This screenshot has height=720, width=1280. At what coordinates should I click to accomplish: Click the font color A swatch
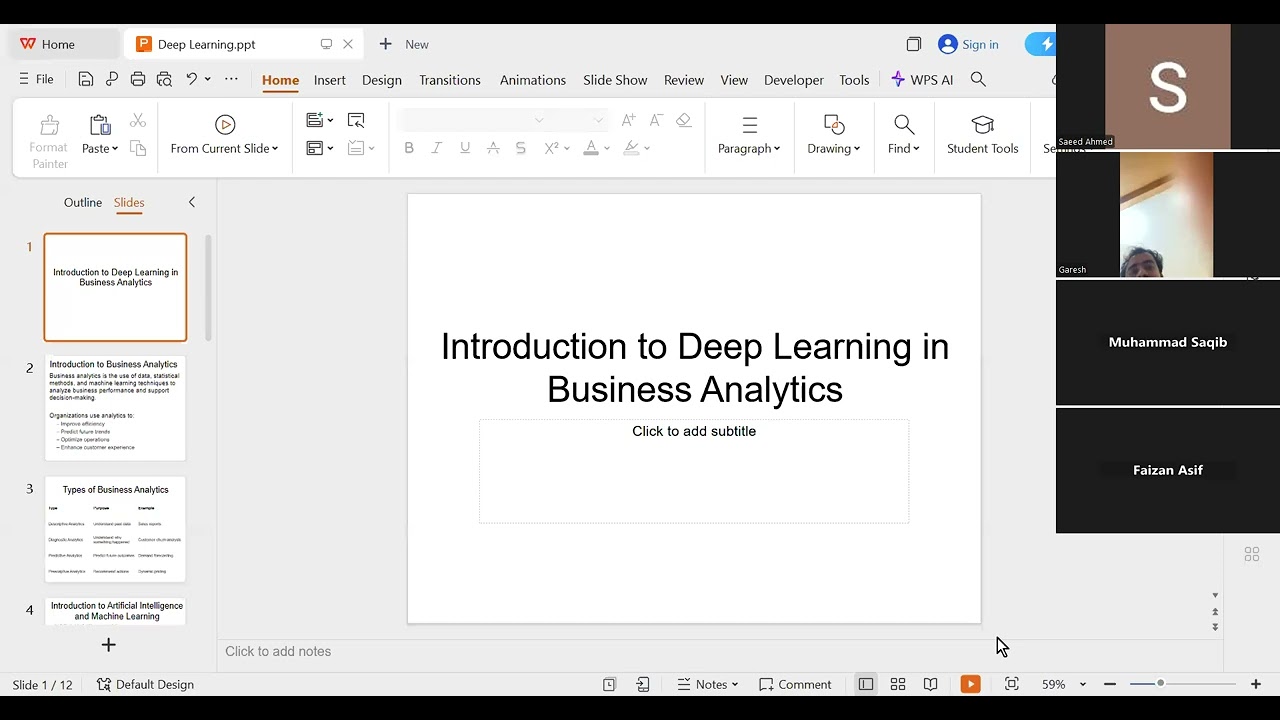pos(591,148)
